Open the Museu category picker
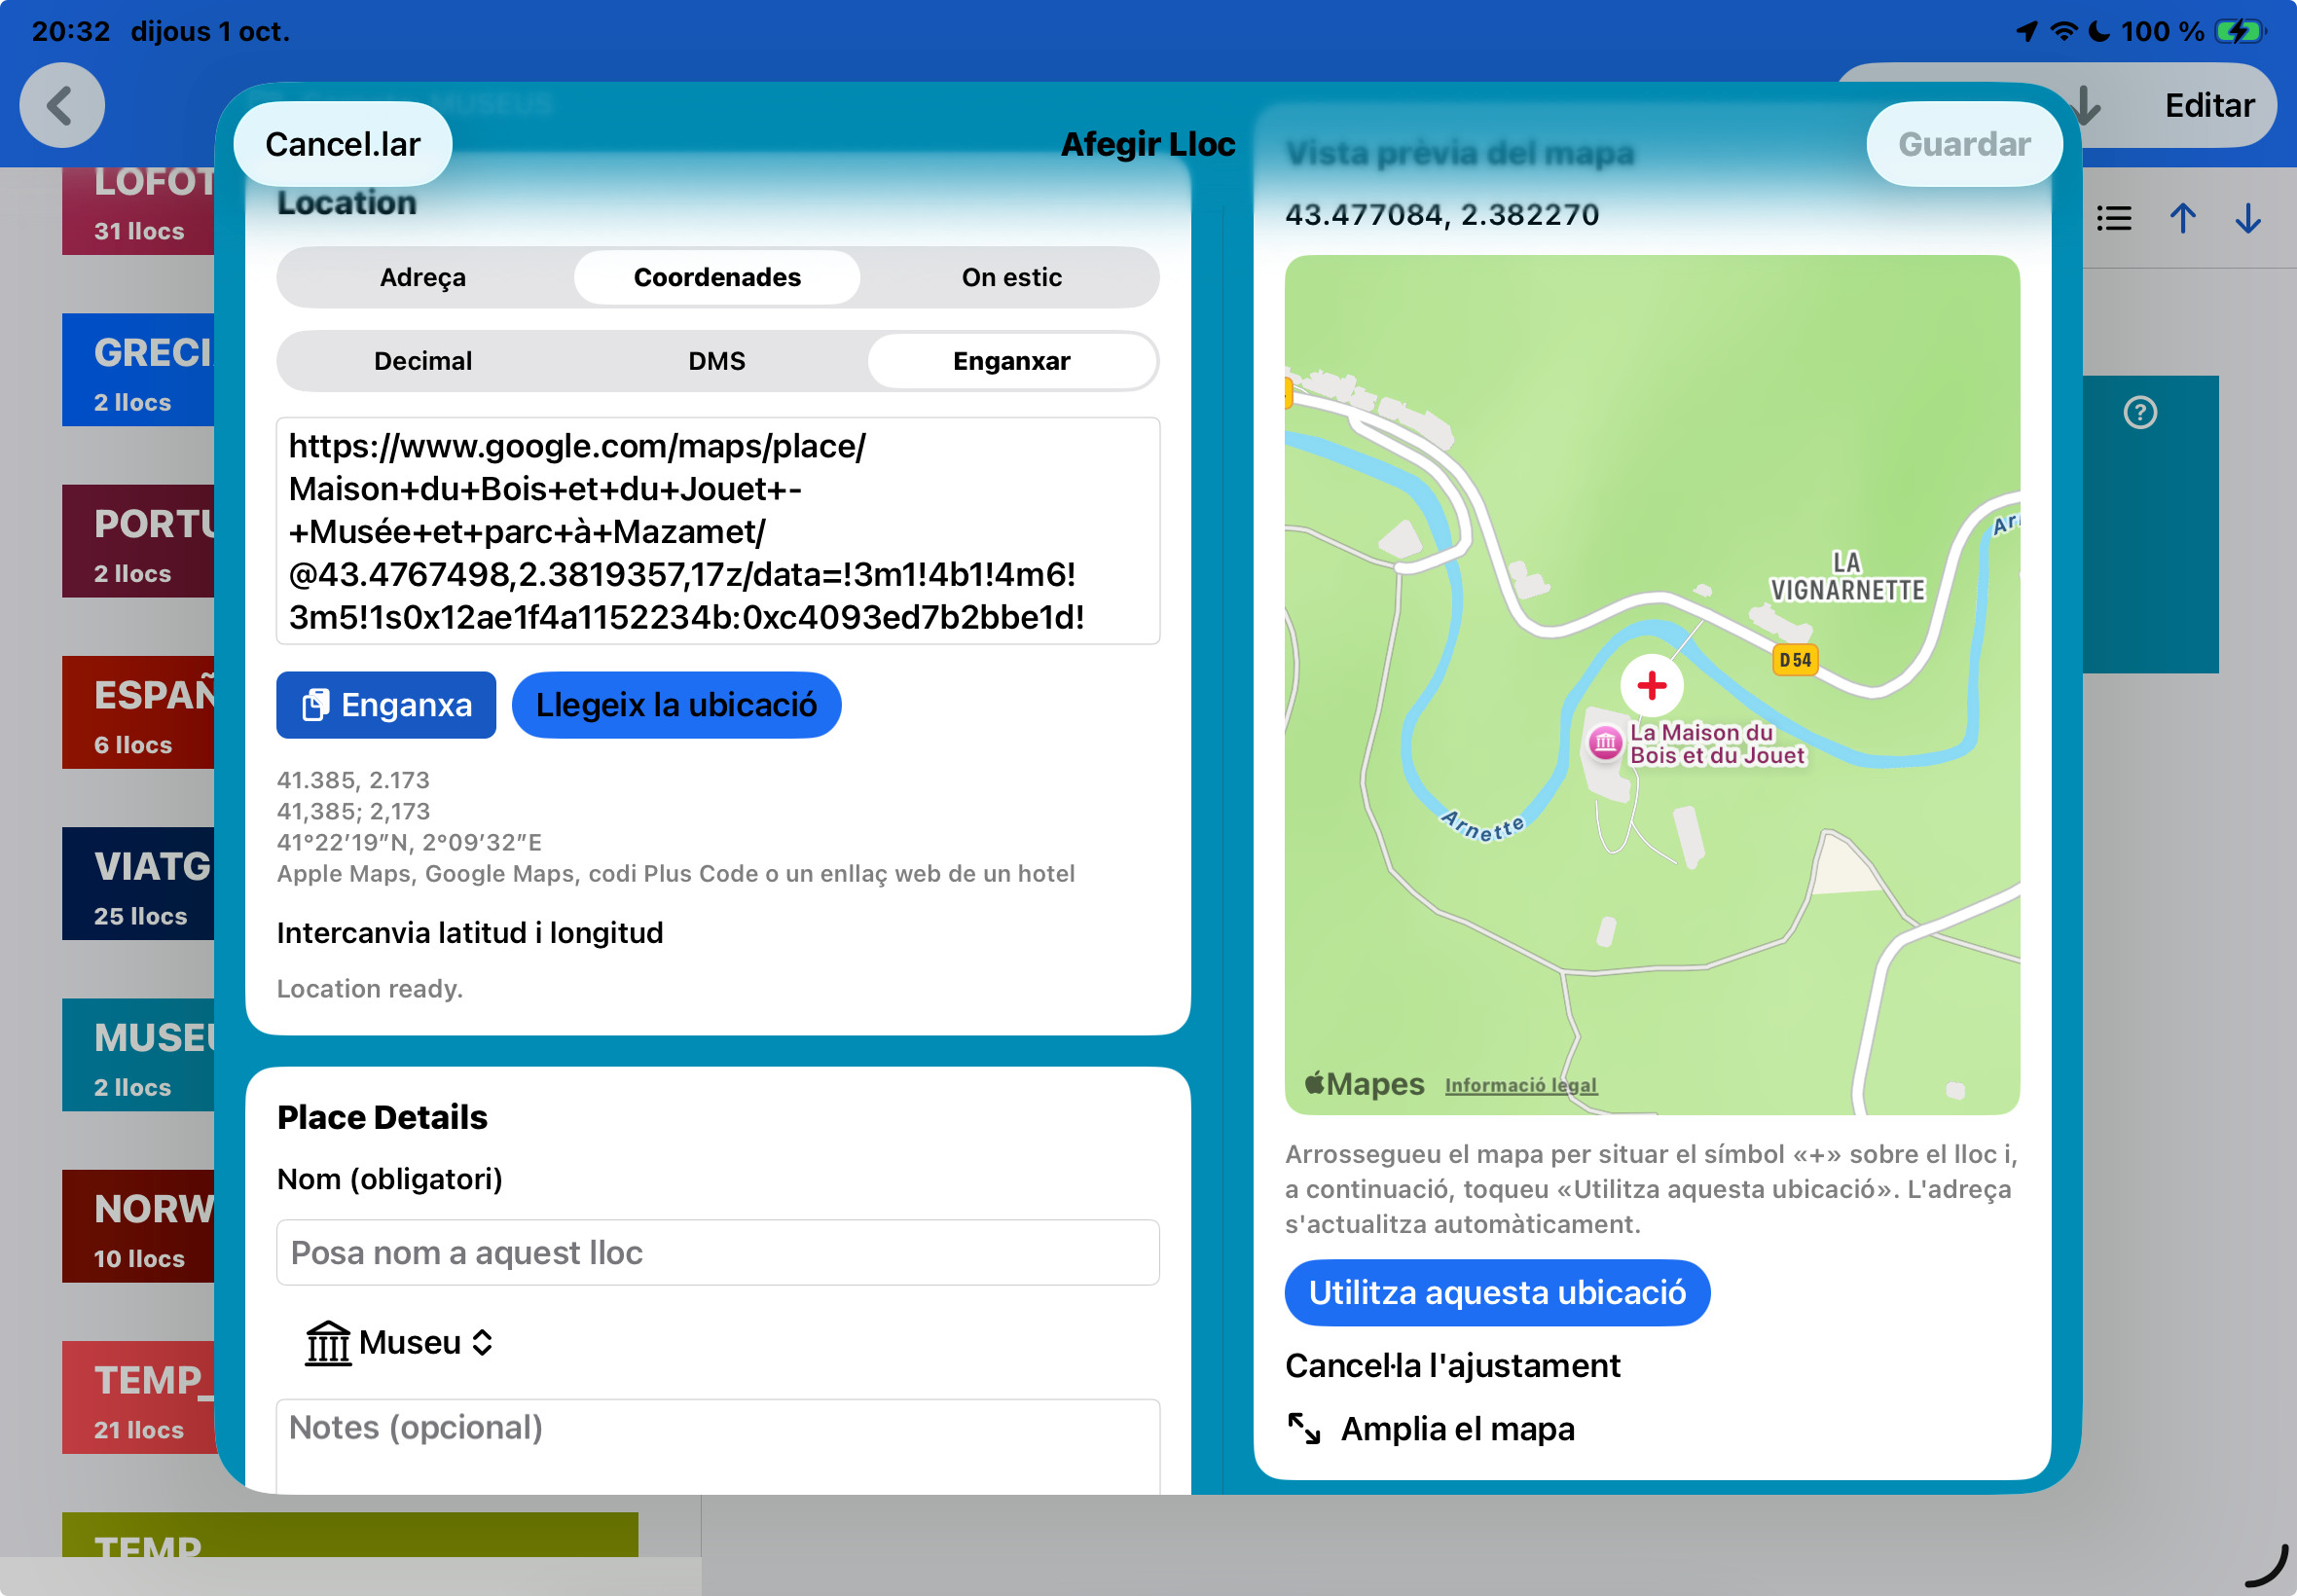Screen dimensions: 2297x1596 [x=400, y=1342]
